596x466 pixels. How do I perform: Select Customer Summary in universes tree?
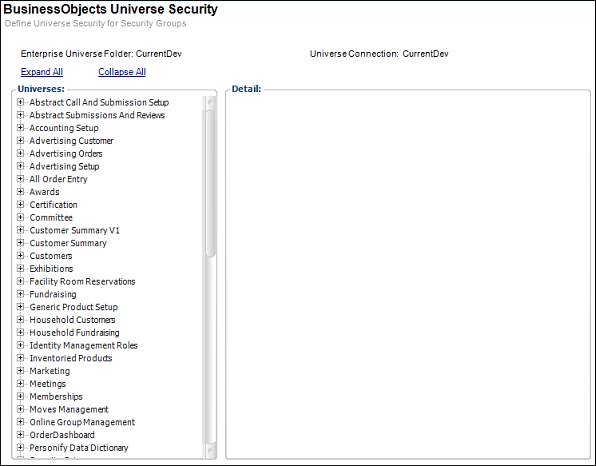coord(68,243)
